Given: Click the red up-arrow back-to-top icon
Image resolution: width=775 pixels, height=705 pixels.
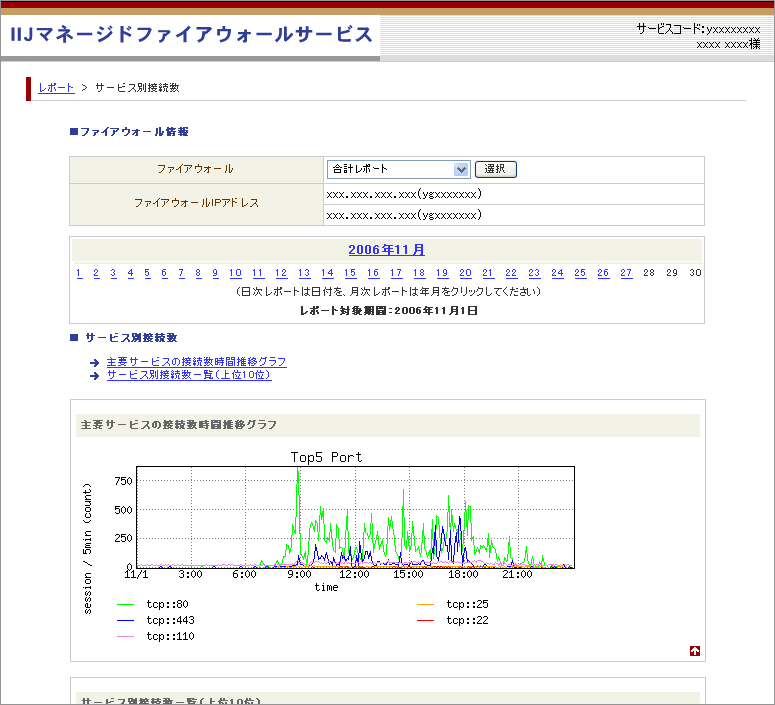Looking at the screenshot, I should 695,651.
